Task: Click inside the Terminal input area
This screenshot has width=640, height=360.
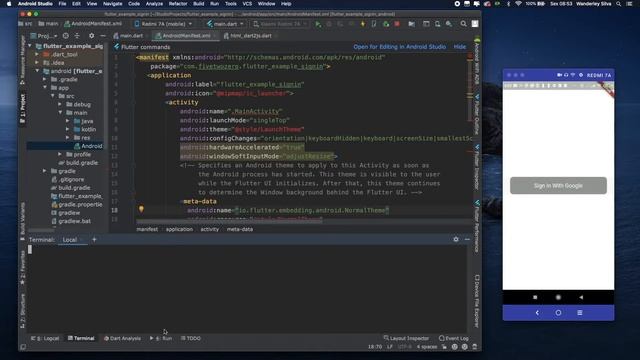Action: (x=247, y=288)
